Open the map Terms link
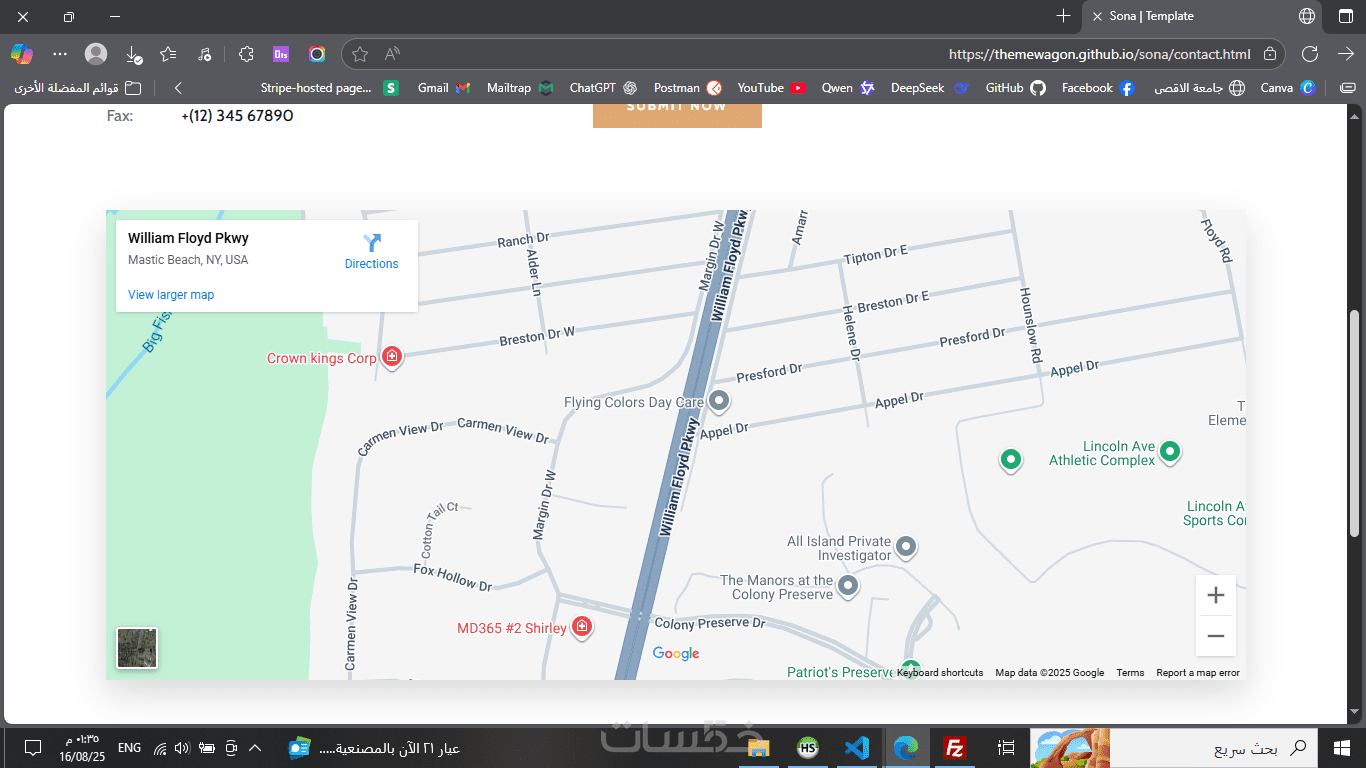This screenshot has width=1366, height=768. (x=1130, y=673)
